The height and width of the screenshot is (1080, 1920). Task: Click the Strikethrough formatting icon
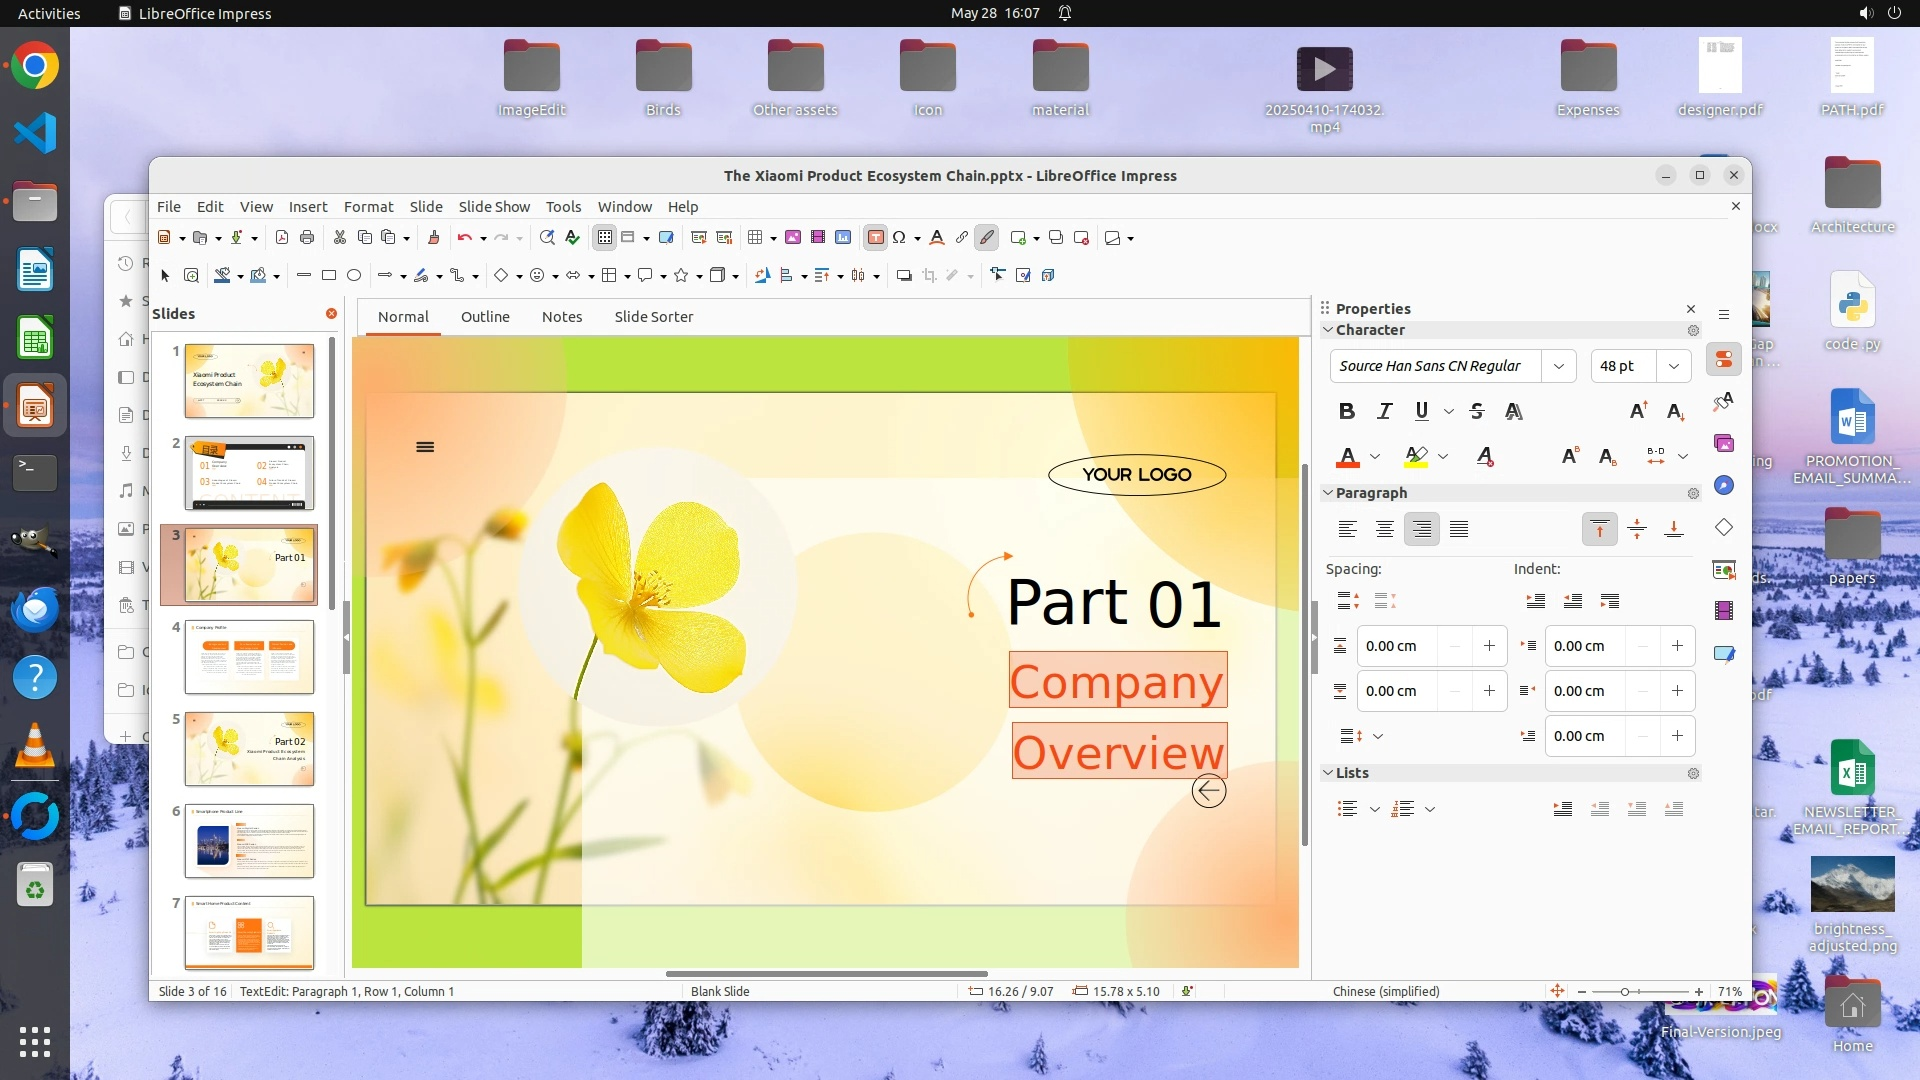point(1477,411)
